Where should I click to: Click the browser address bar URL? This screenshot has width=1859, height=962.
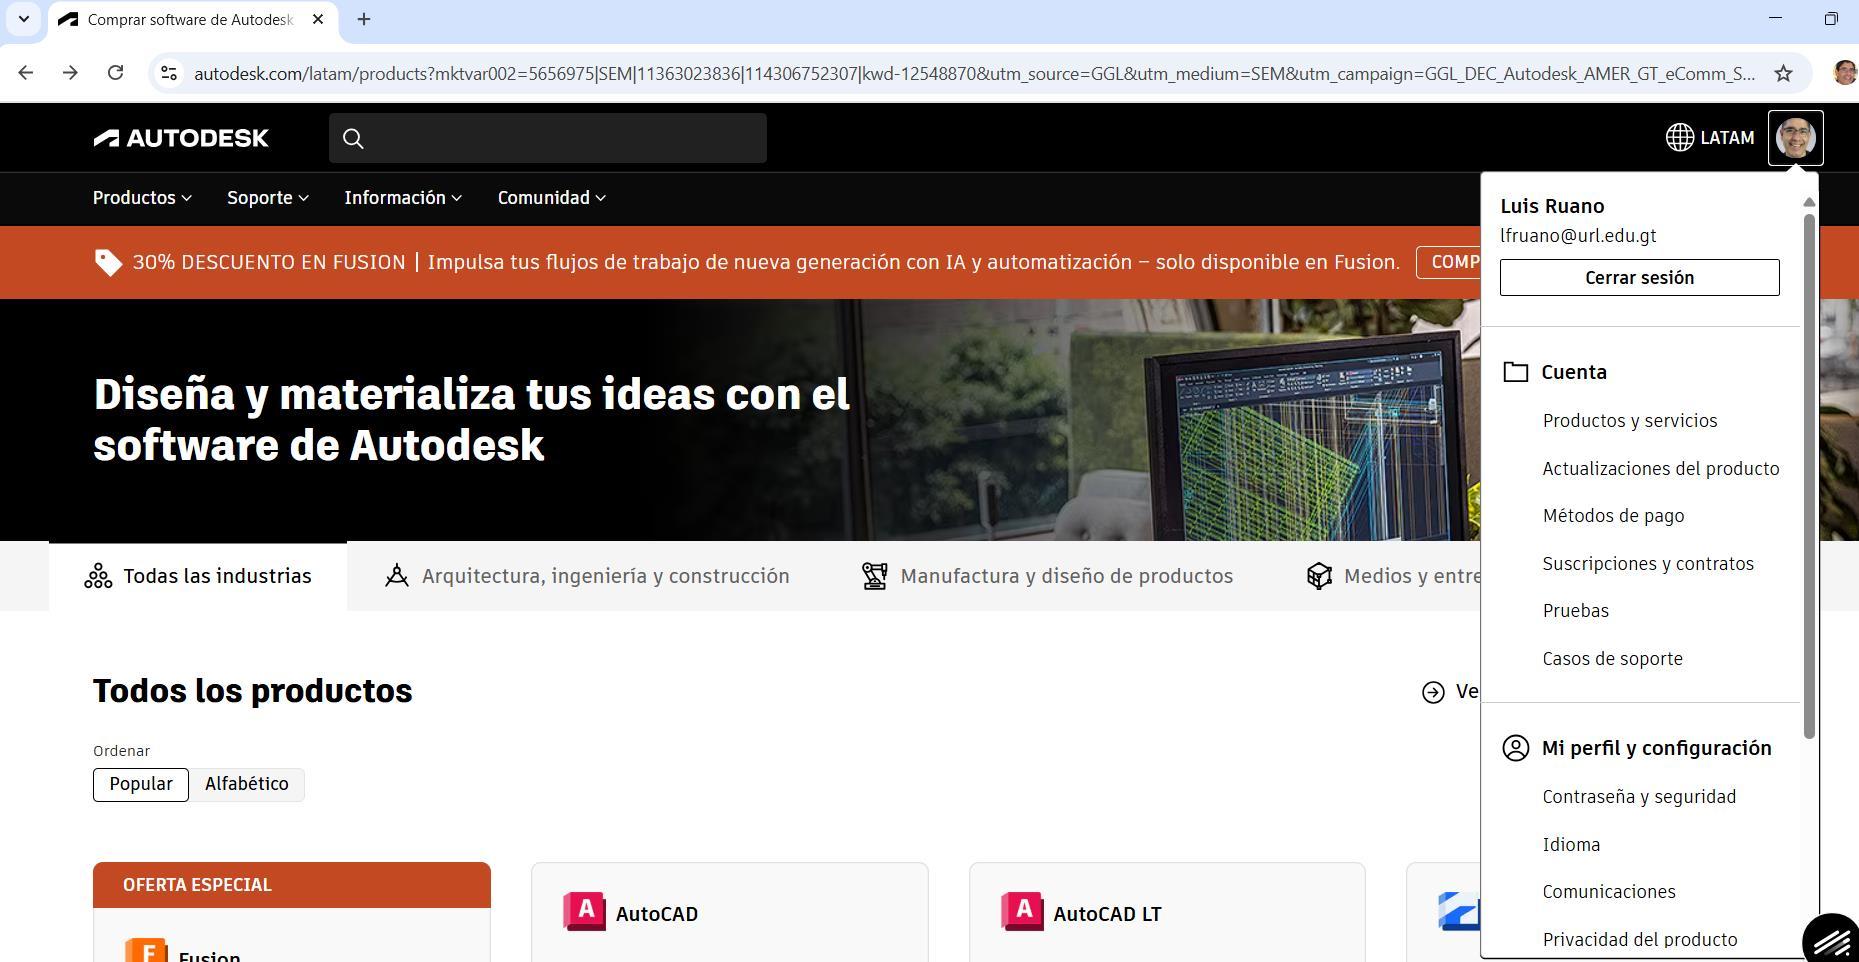(x=974, y=73)
